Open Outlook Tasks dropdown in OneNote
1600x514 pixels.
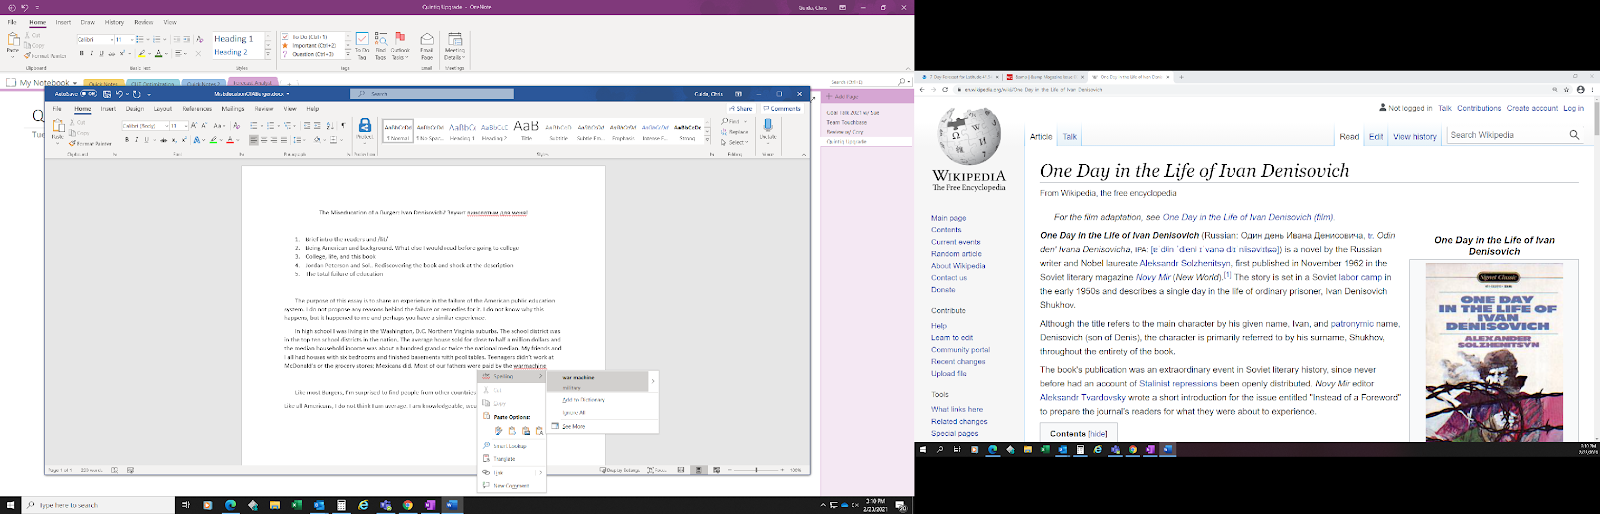coord(400,45)
